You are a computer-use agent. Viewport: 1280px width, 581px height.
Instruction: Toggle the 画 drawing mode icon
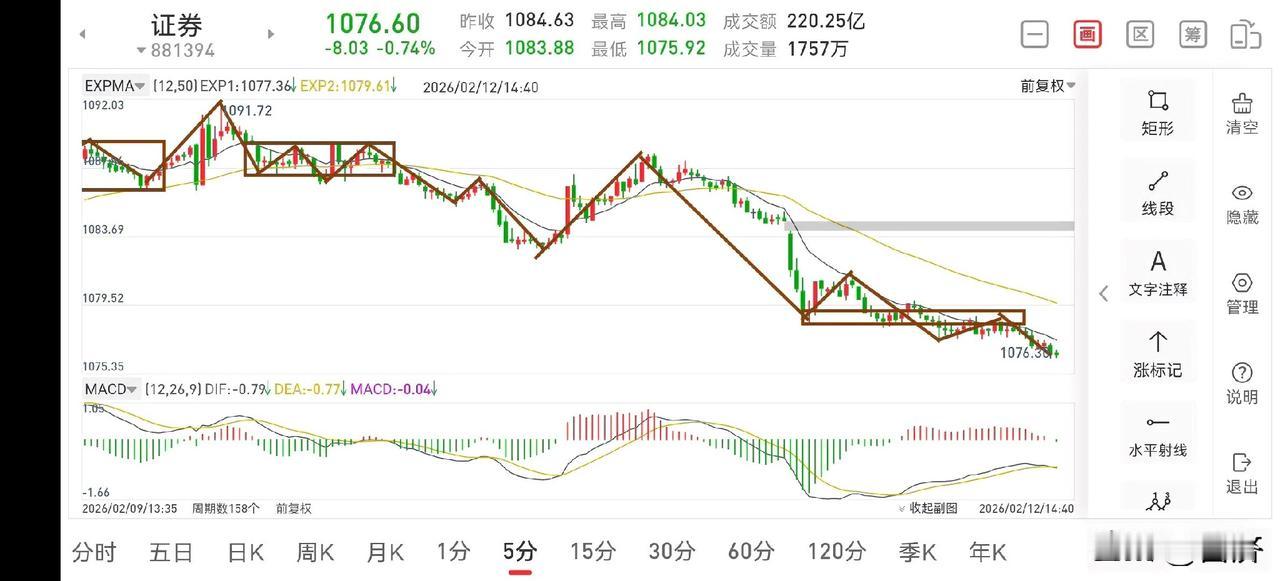point(1087,34)
